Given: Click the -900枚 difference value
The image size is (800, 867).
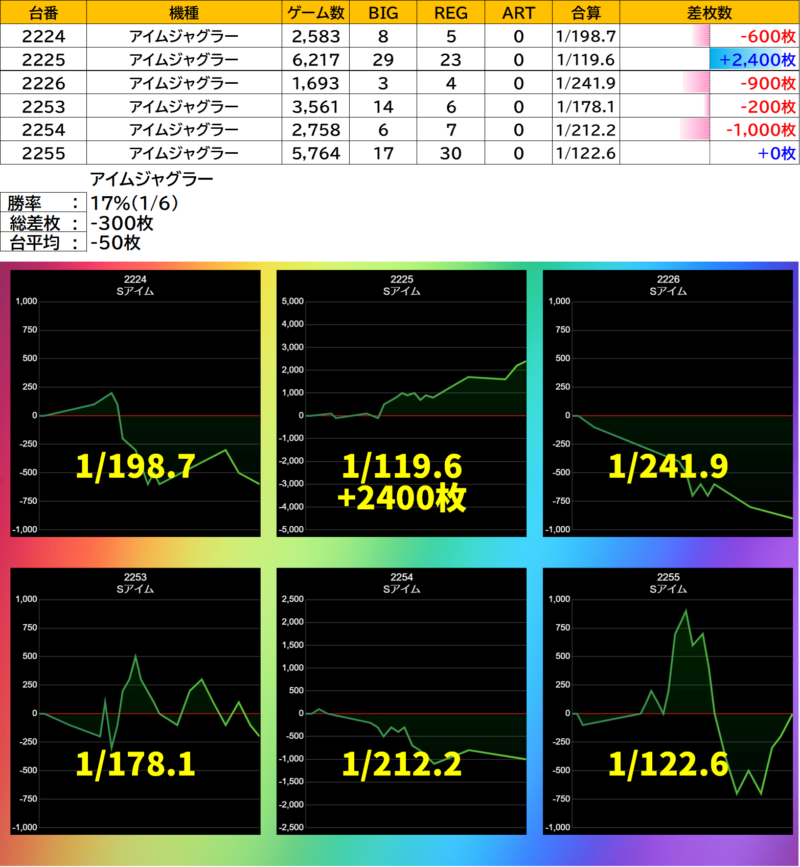Looking at the screenshot, I should coord(768,83).
